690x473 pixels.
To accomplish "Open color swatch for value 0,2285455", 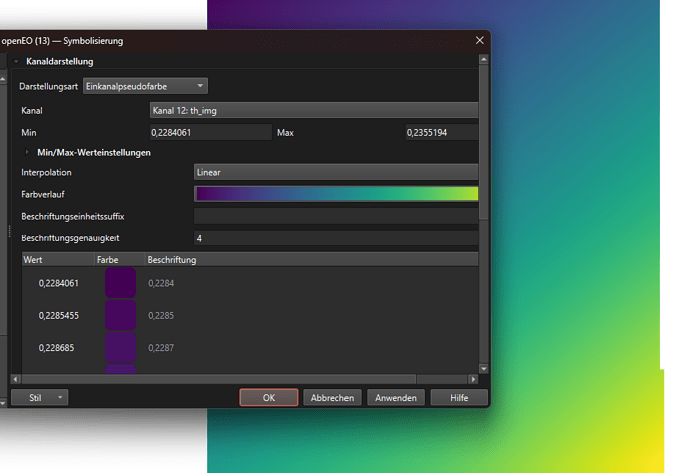I will (120, 315).
